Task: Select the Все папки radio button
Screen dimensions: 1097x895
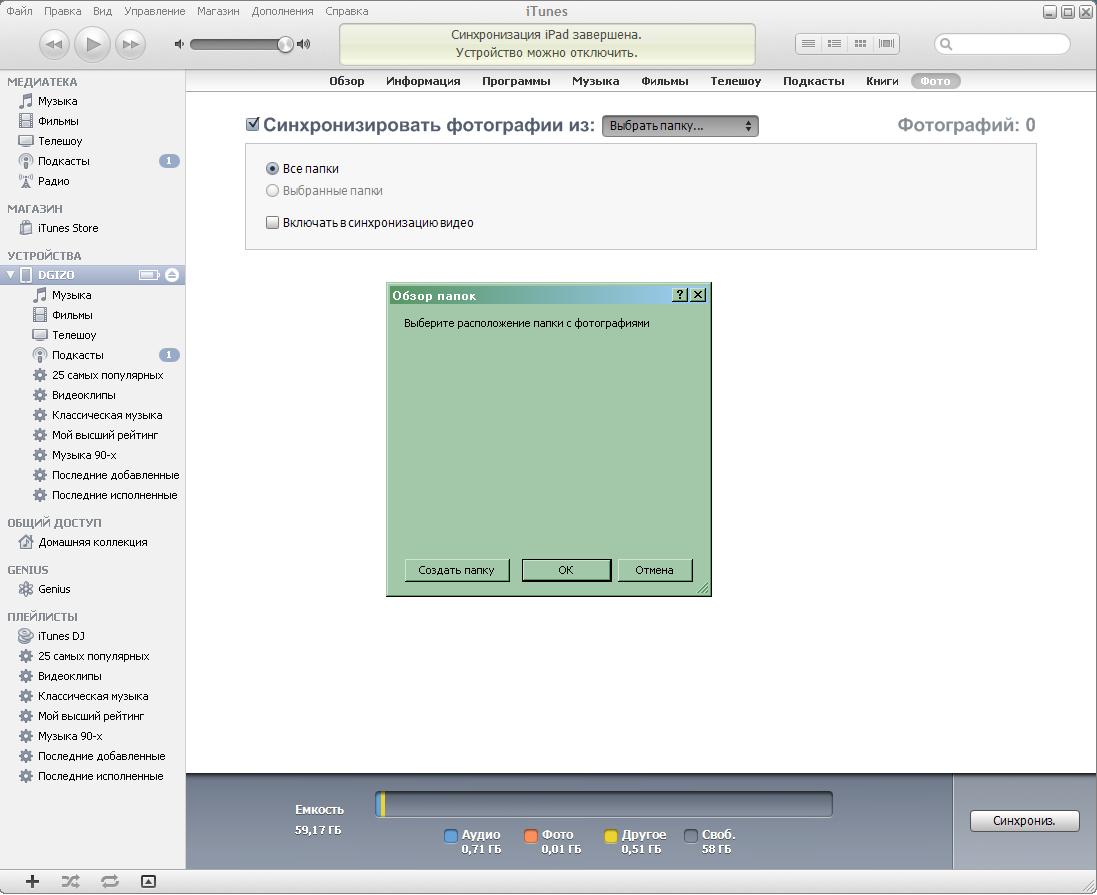Action: [272, 169]
